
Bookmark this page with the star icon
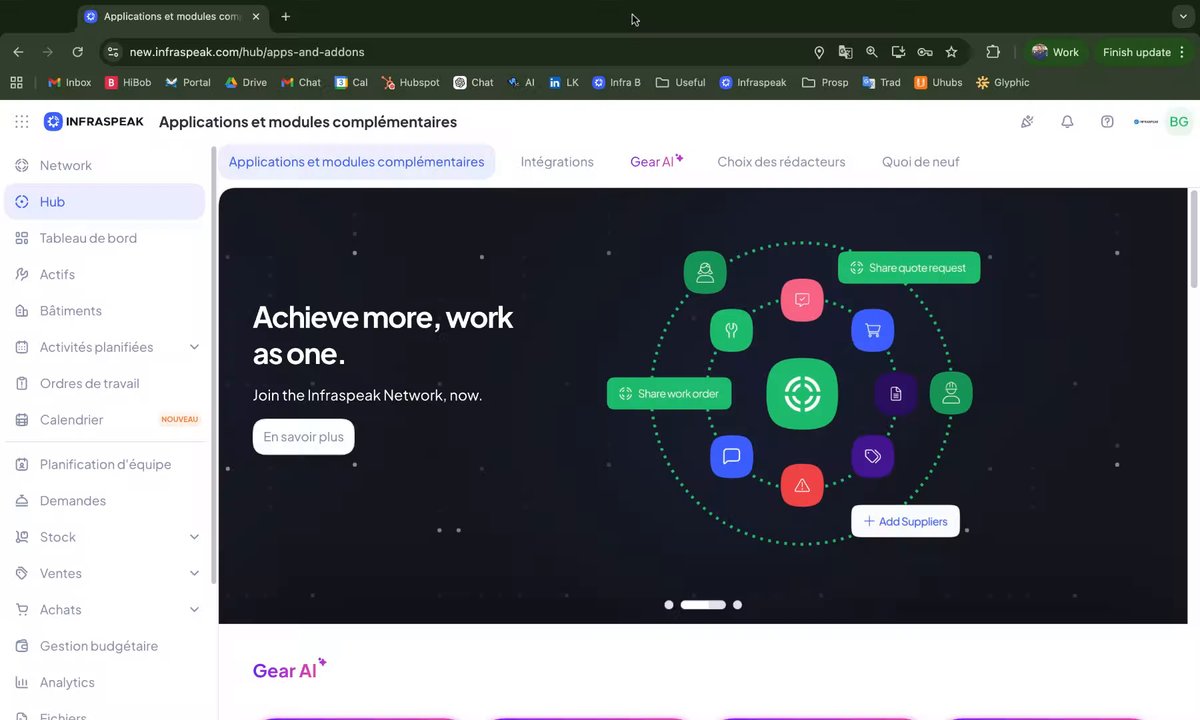[x=951, y=52]
